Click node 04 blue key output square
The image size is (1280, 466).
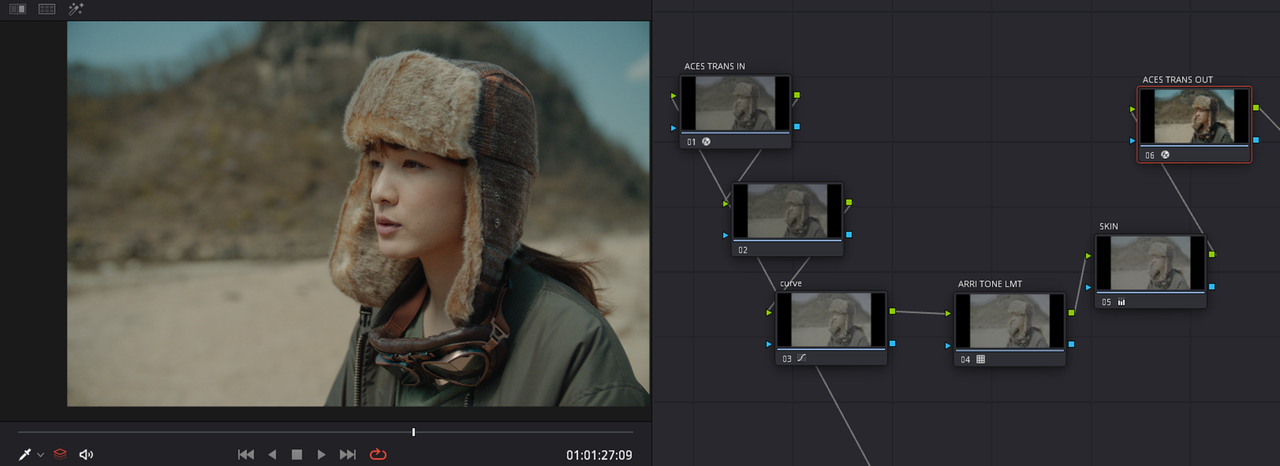(x=1071, y=344)
